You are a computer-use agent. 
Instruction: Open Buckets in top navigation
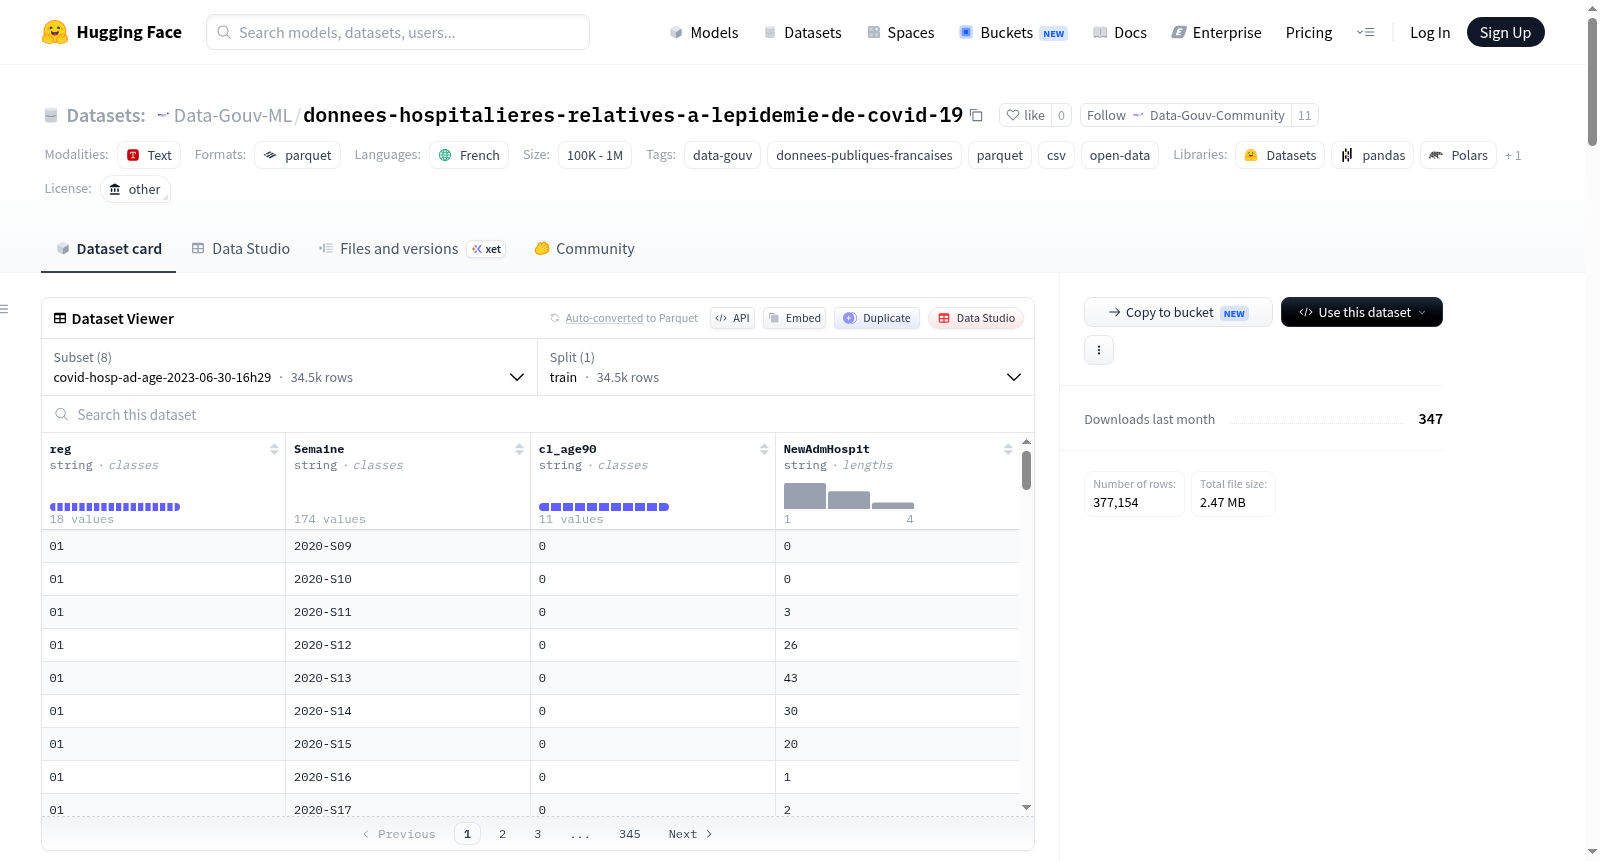click(x=1012, y=33)
